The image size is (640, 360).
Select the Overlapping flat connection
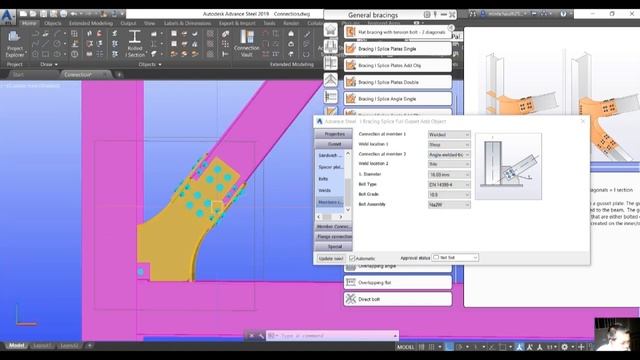coord(398,282)
